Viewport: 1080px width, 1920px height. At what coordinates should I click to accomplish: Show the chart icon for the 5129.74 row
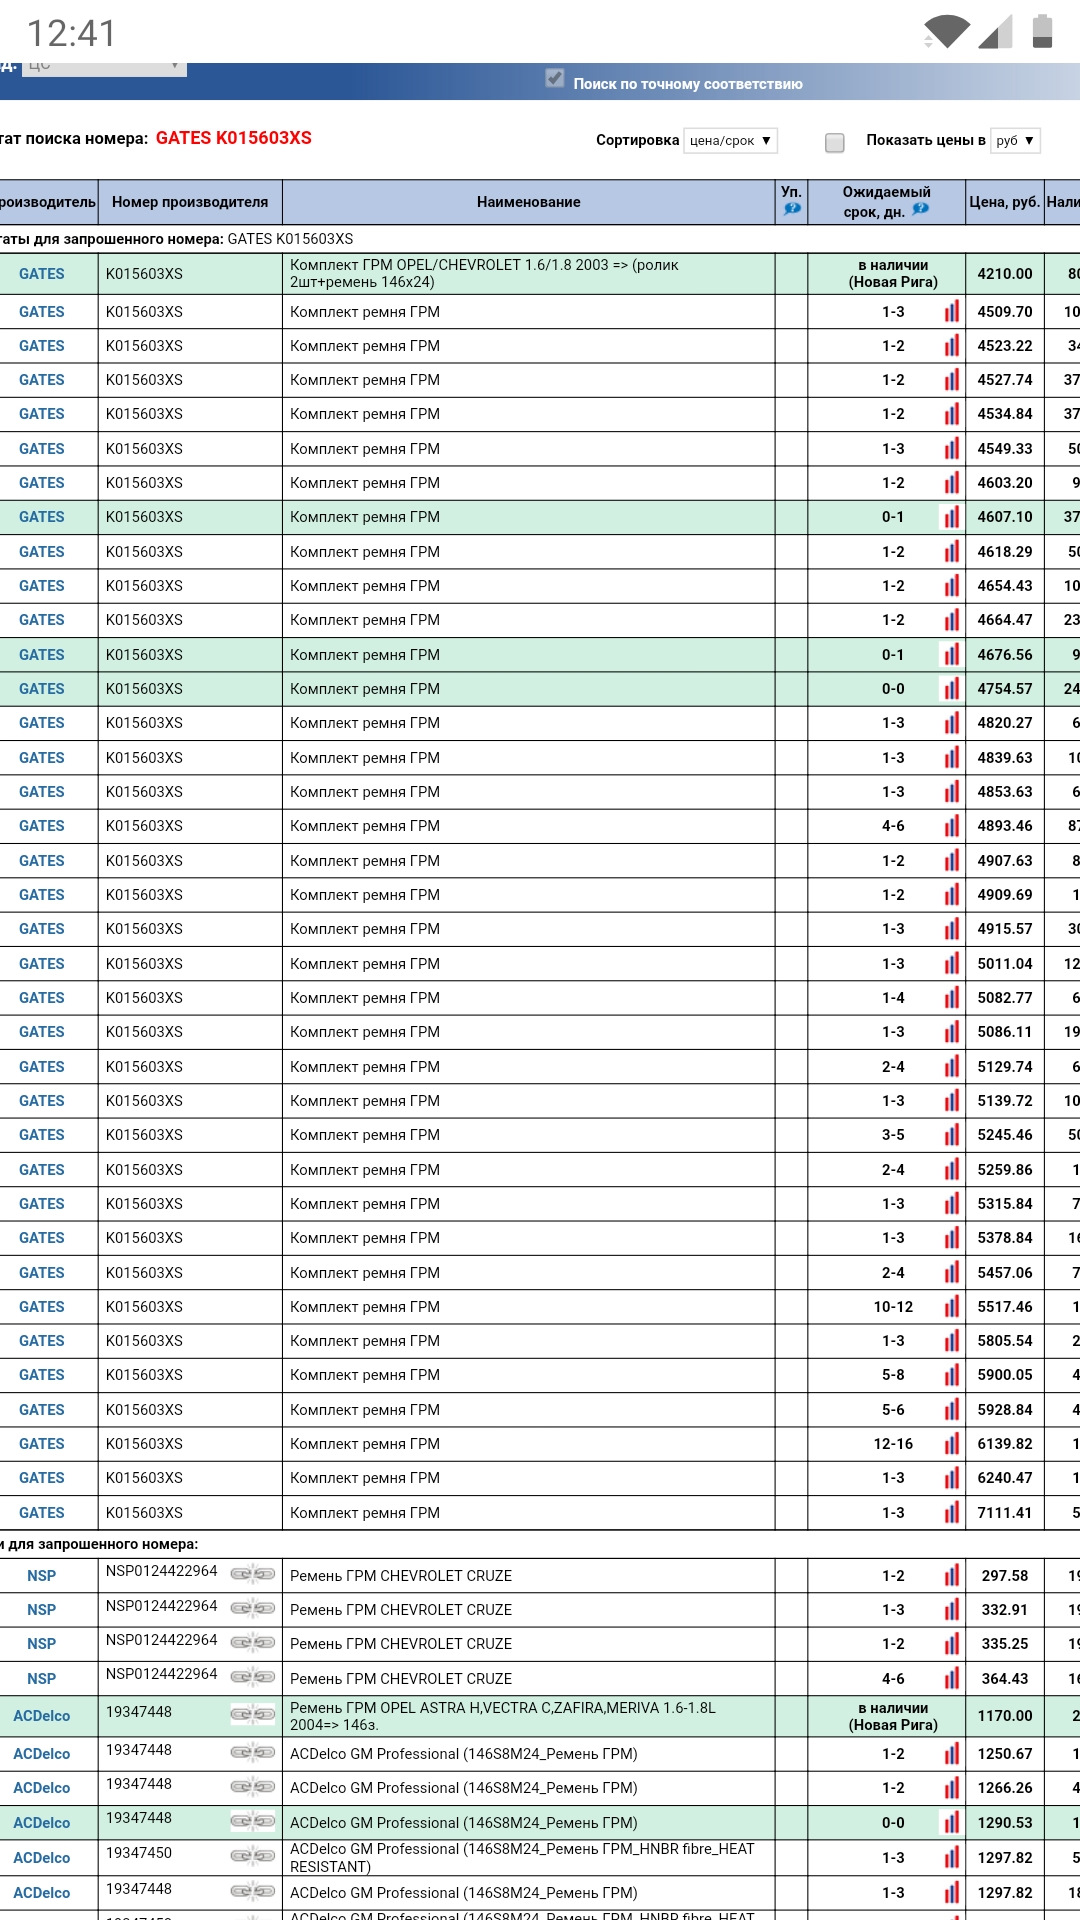[951, 1067]
